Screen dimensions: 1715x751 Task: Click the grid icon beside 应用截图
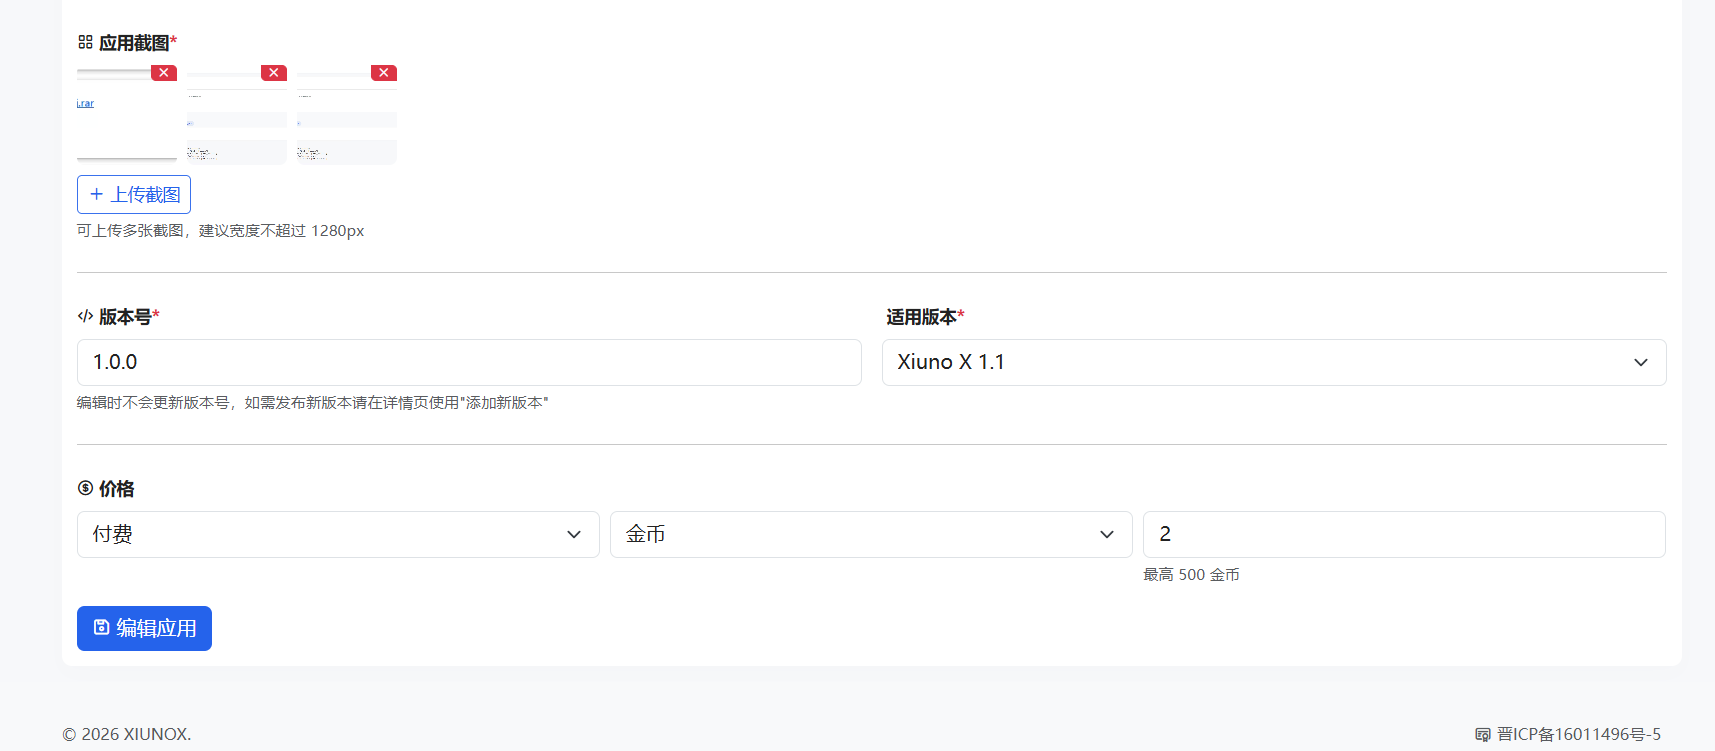click(85, 42)
